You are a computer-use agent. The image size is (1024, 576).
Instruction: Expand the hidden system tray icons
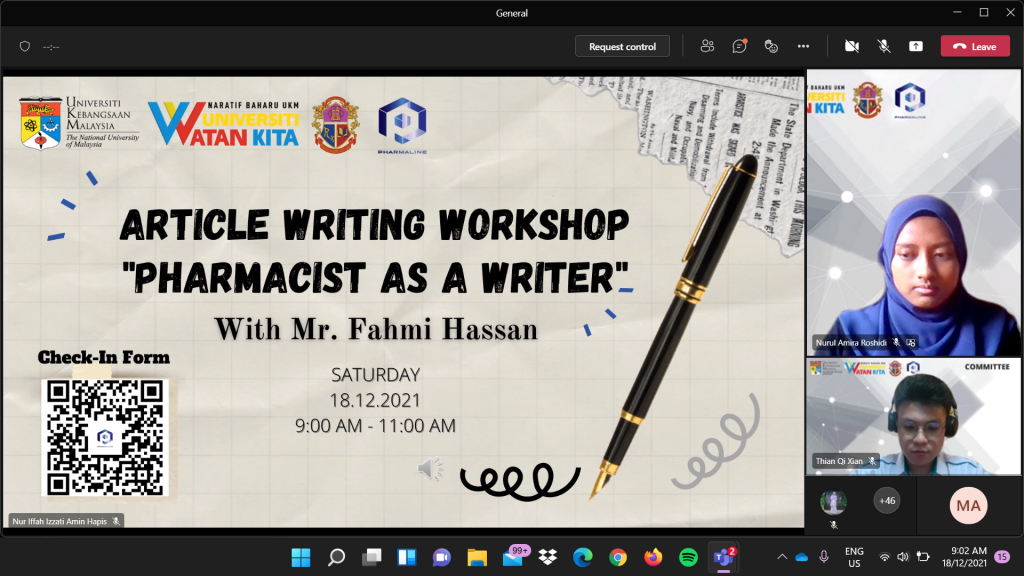782,557
